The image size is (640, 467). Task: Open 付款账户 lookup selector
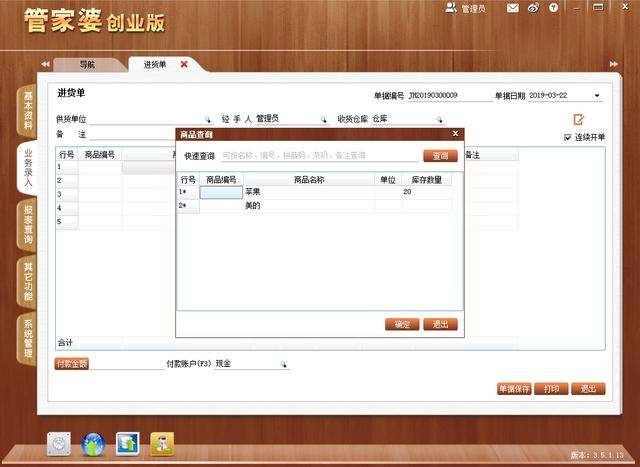283,365
